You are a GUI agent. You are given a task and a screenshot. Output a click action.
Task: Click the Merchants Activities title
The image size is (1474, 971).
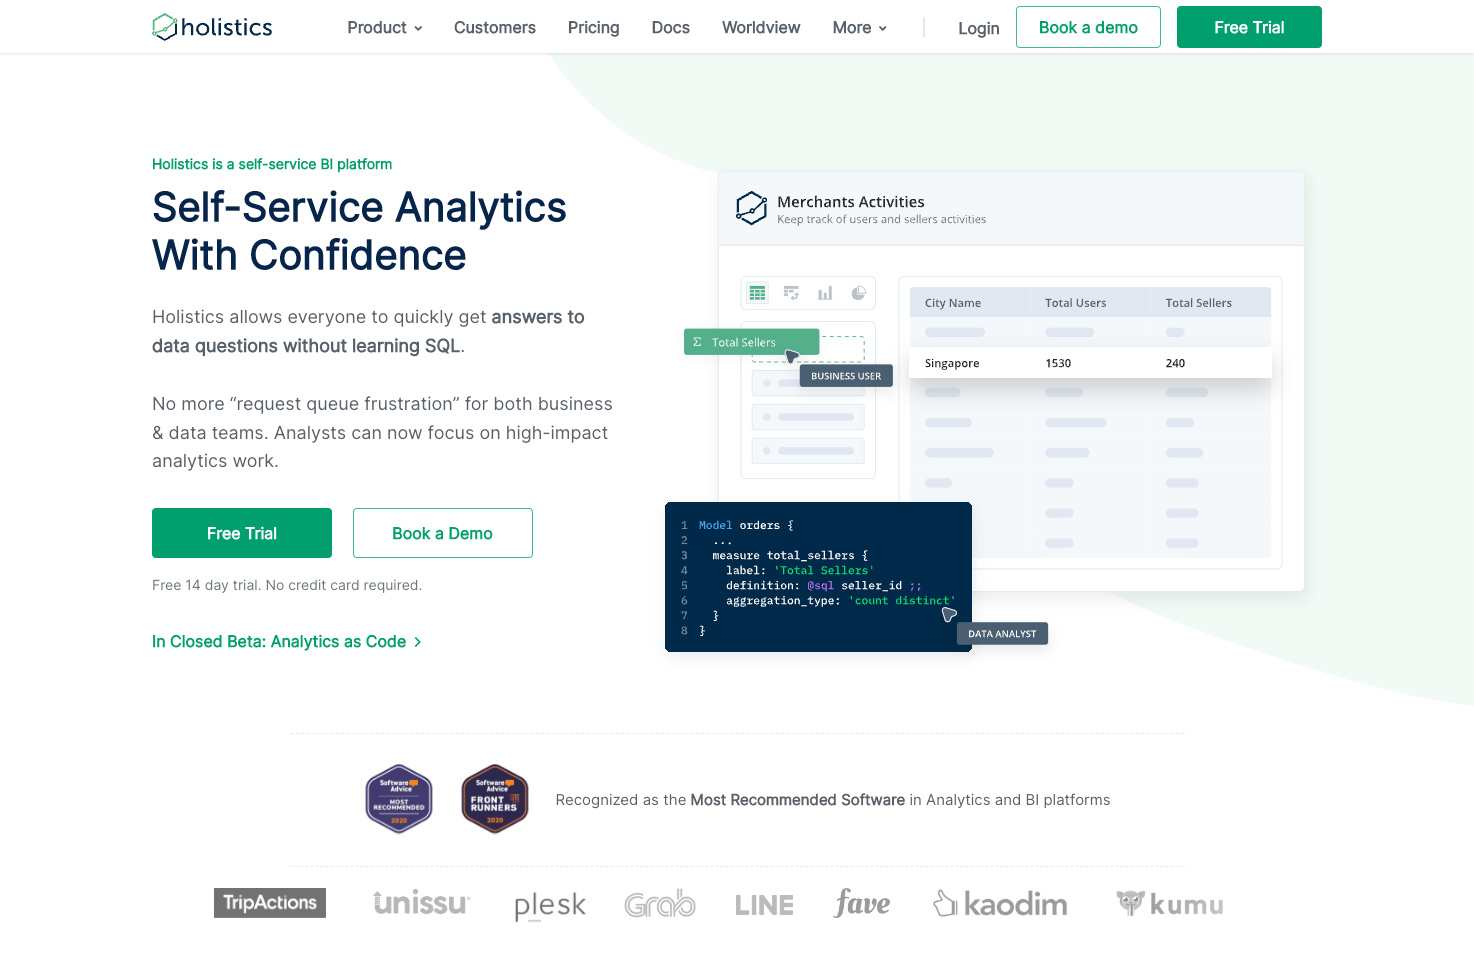(x=851, y=202)
